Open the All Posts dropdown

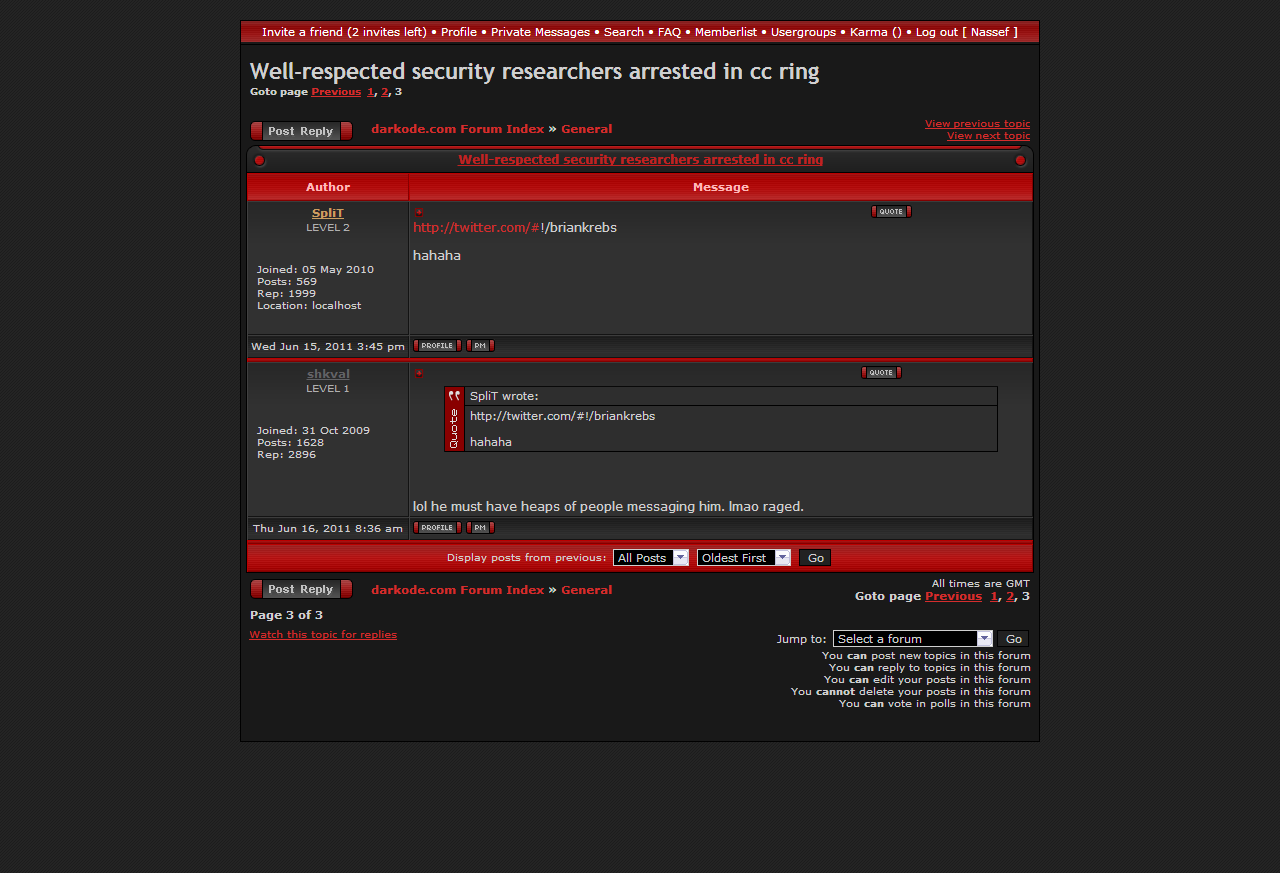coord(650,558)
